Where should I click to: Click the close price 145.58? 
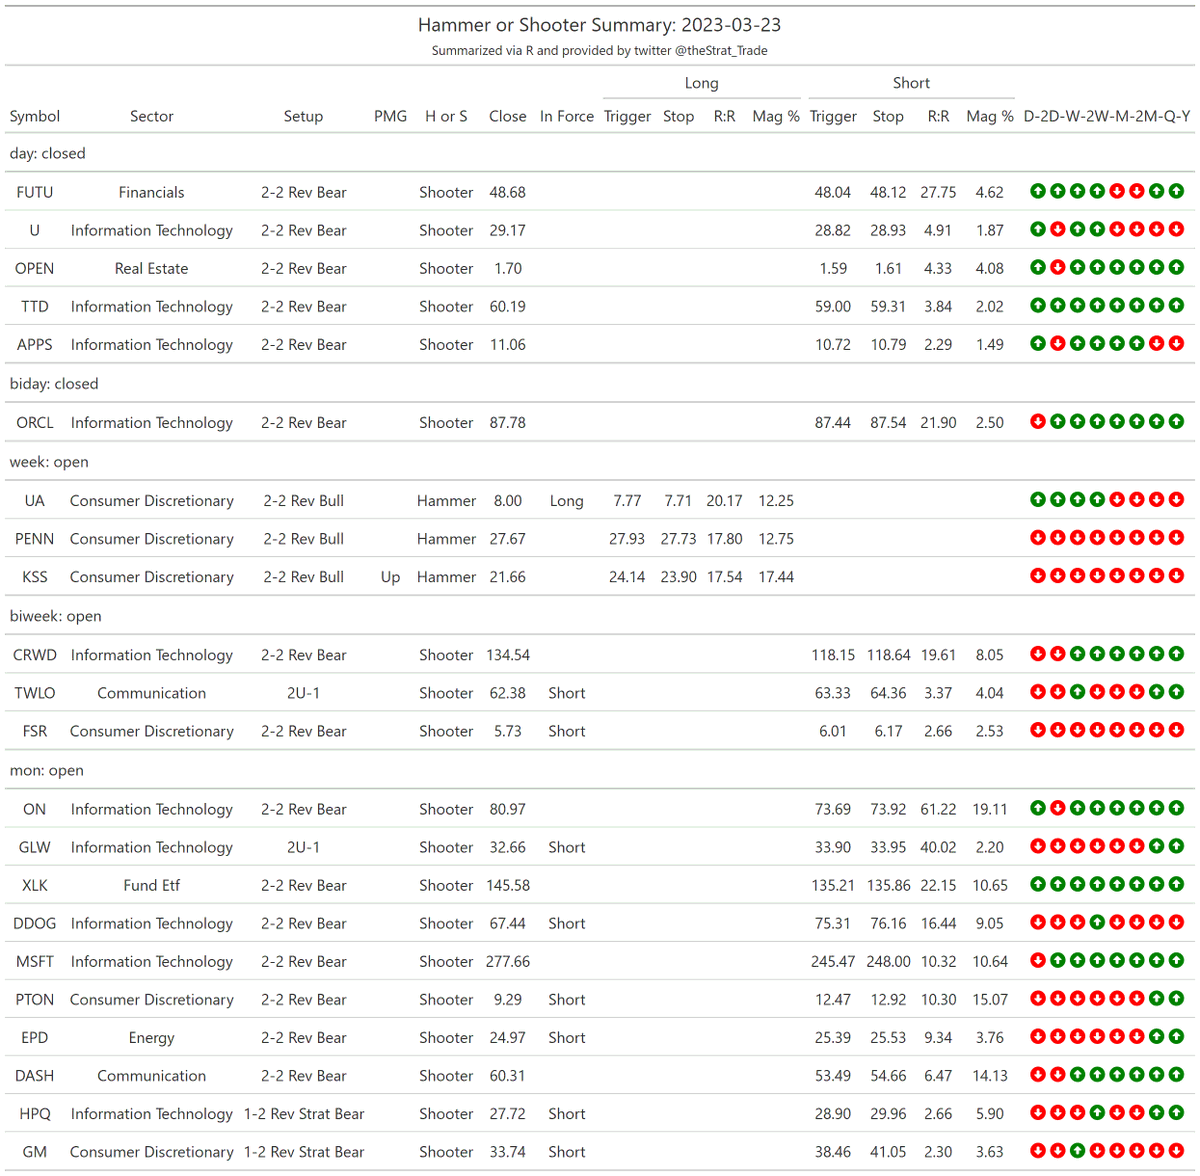click(x=508, y=885)
